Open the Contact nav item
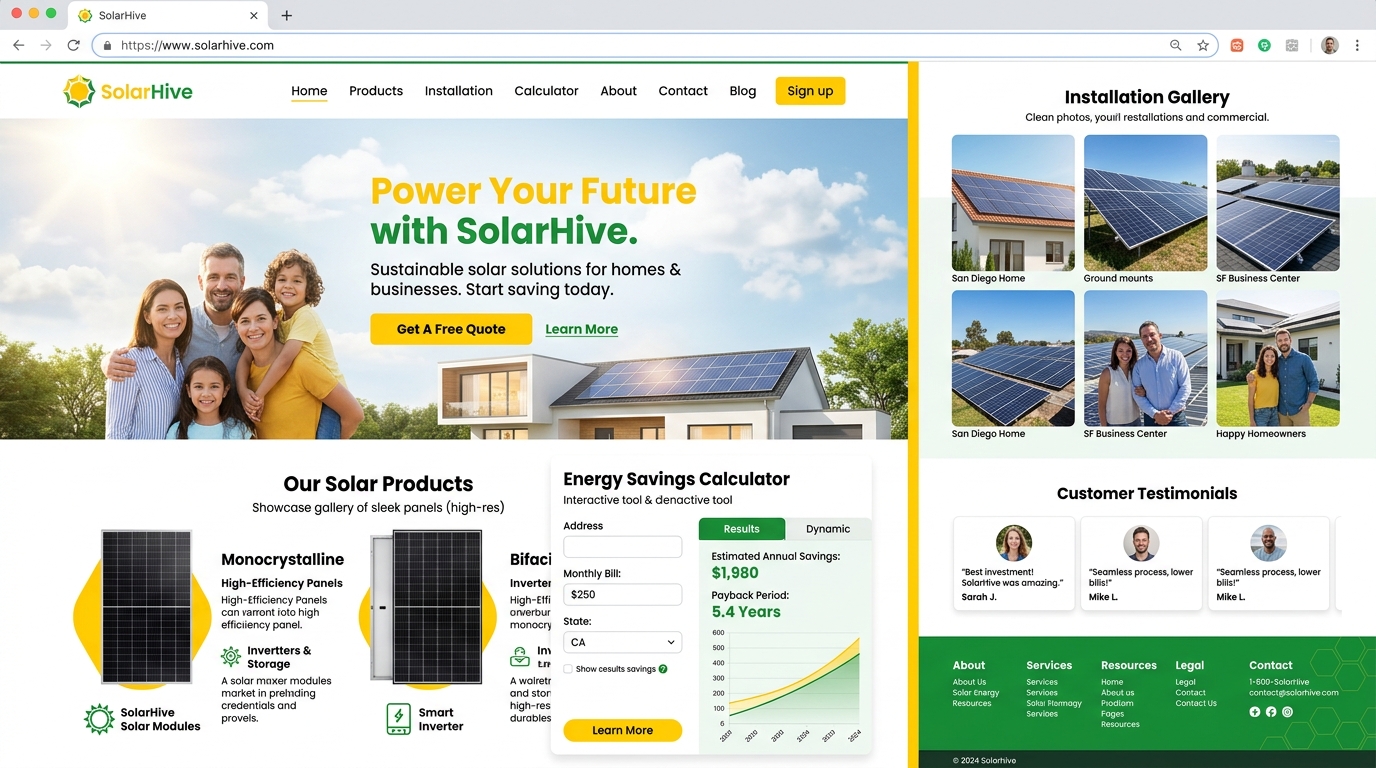 pos(683,91)
